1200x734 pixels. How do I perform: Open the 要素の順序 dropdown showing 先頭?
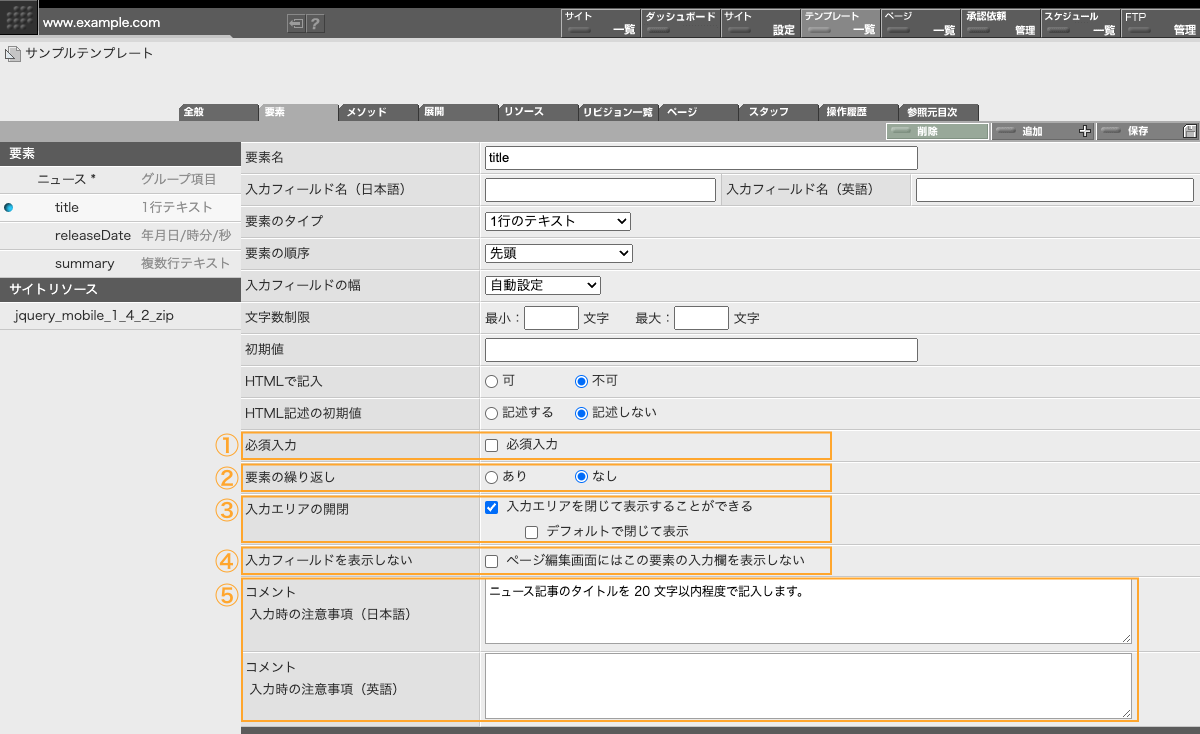tap(558, 253)
